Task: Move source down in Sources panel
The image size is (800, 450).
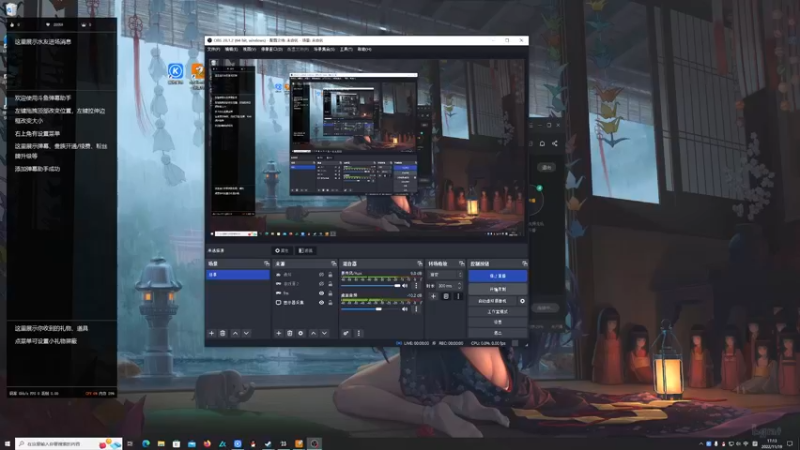Action: point(324,333)
